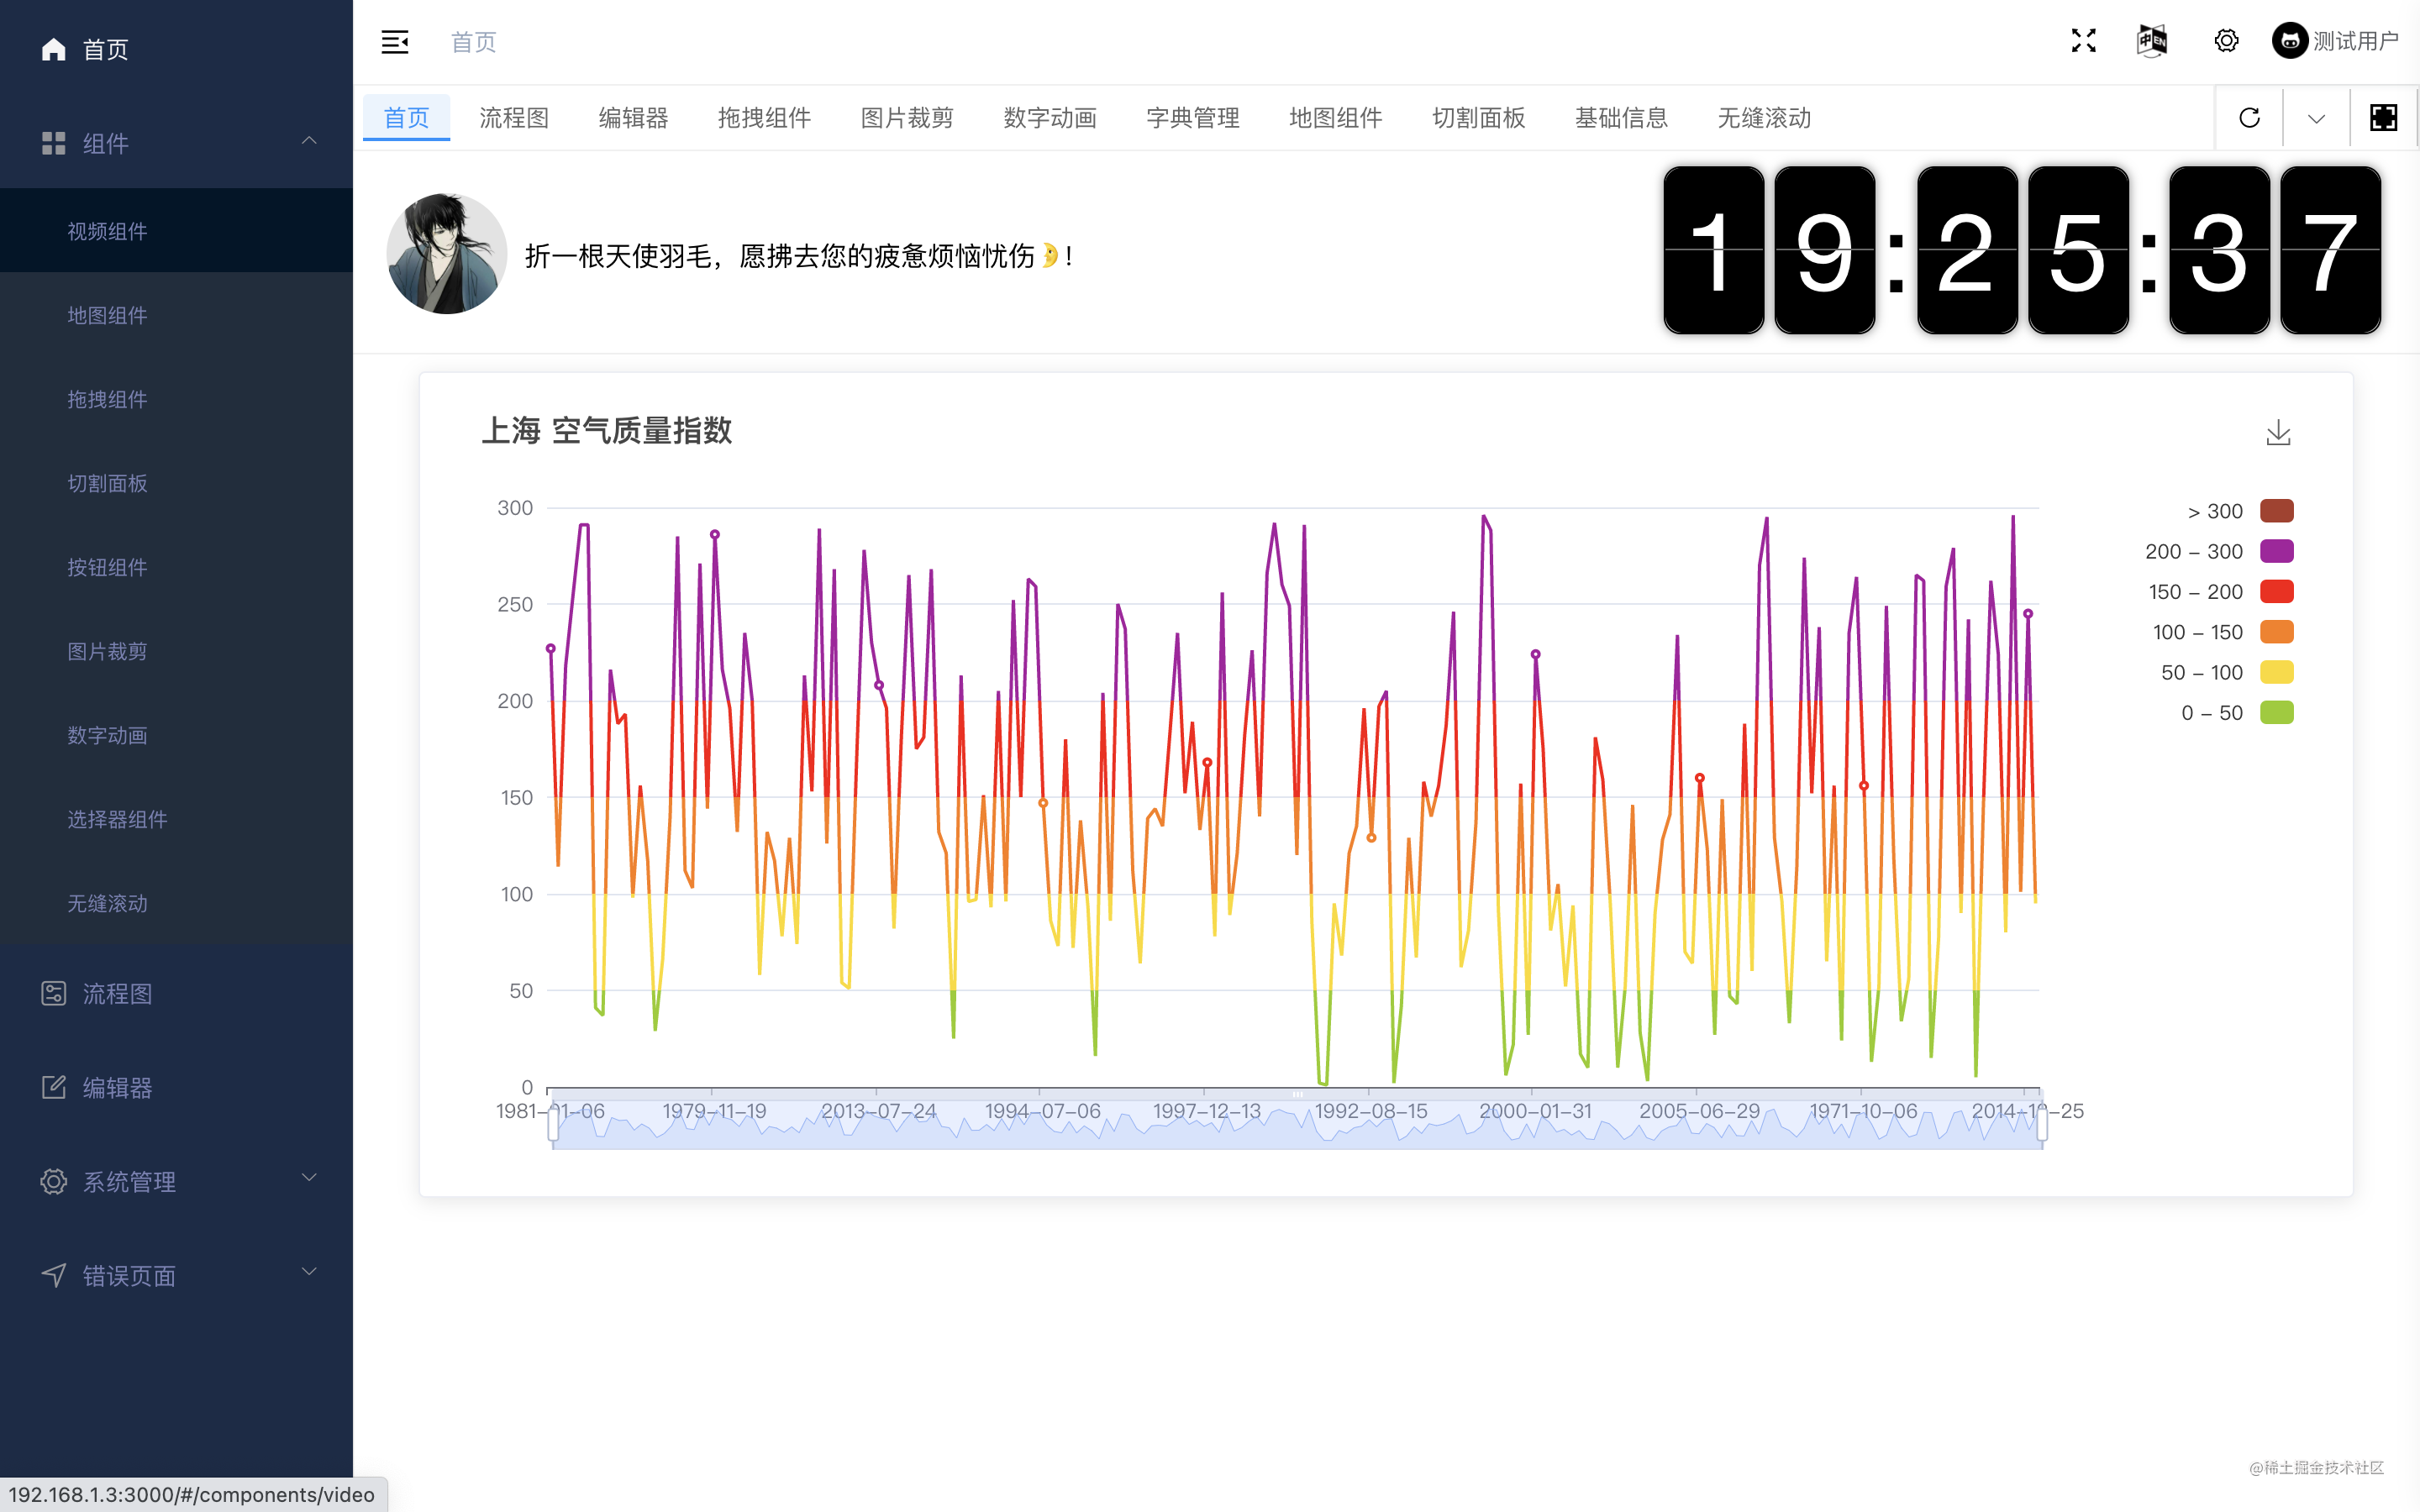Toggle the 200 – 300 legend range
The image size is (2420, 1512).
click(2276, 551)
